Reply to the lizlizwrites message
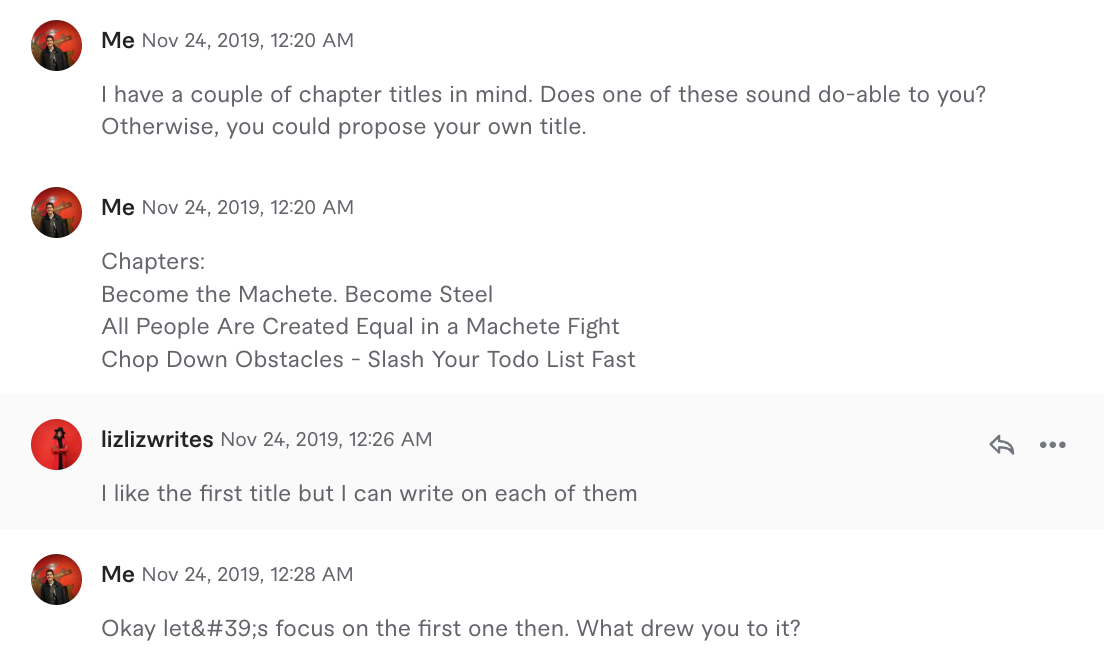This screenshot has height=670, width=1104. pyautogui.click(x=1002, y=445)
